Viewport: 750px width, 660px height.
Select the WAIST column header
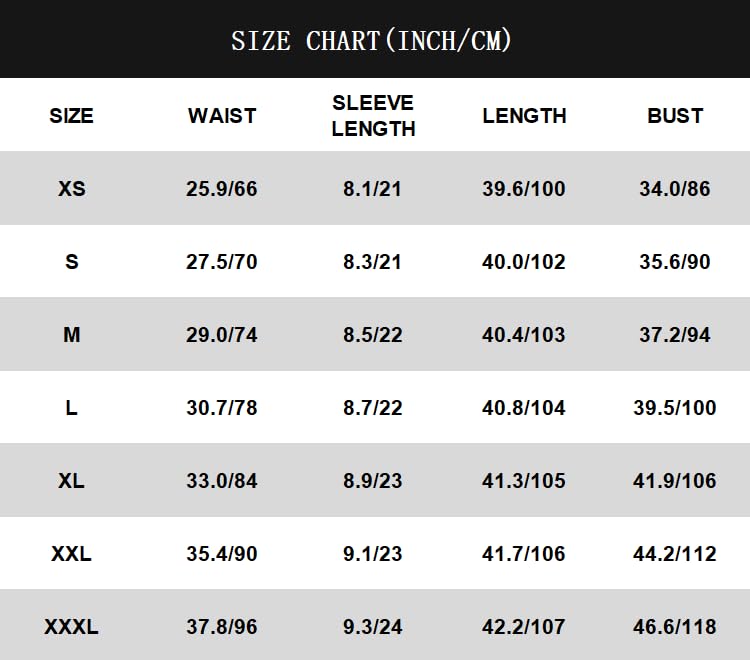(222, 116)
